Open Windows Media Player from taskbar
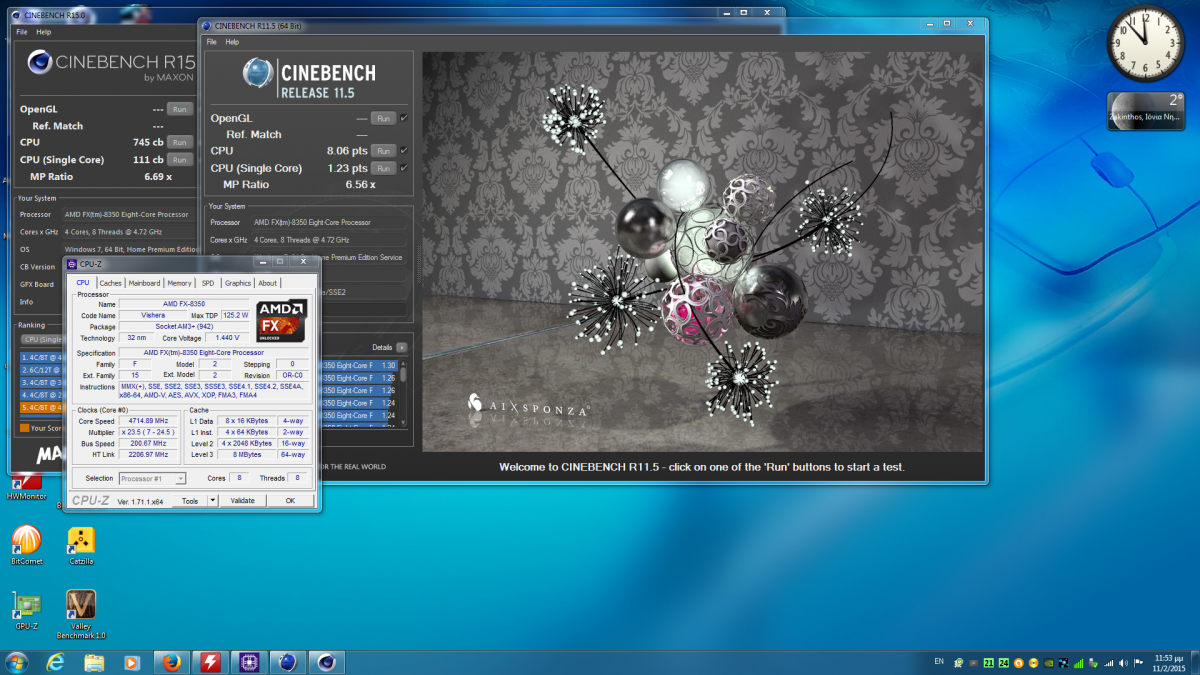1200x675 pixels. 131,662
